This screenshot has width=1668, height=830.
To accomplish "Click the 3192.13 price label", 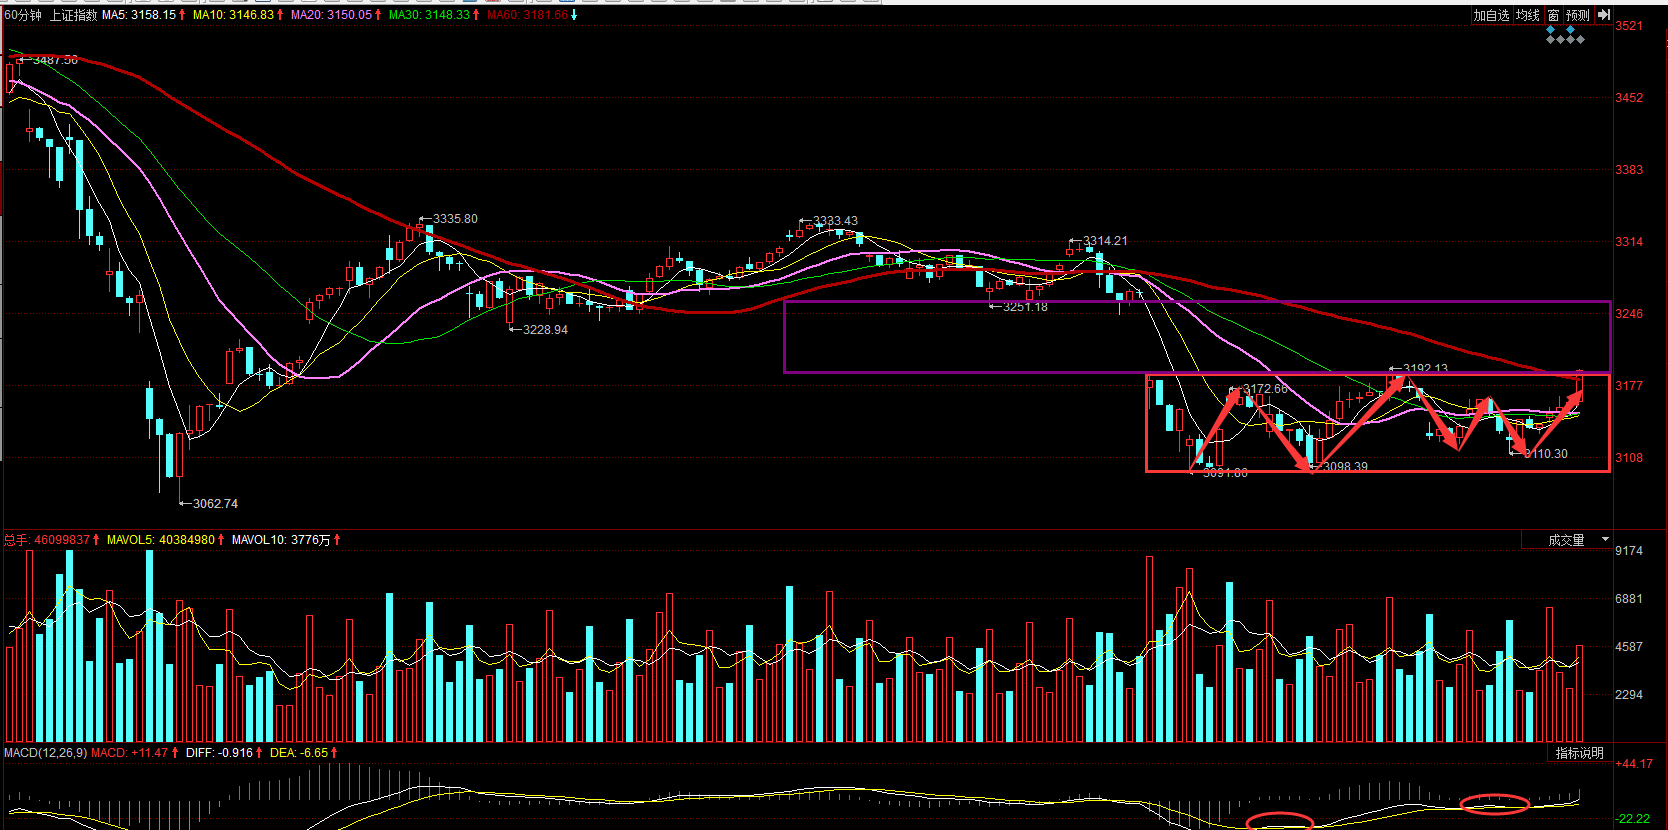I will 1425,368.
